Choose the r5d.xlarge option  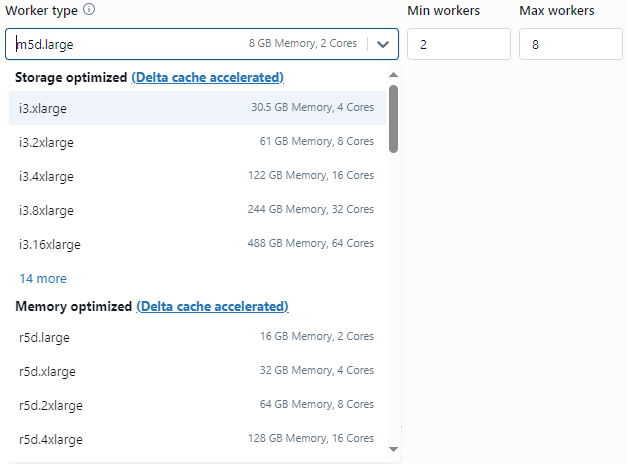196,371
